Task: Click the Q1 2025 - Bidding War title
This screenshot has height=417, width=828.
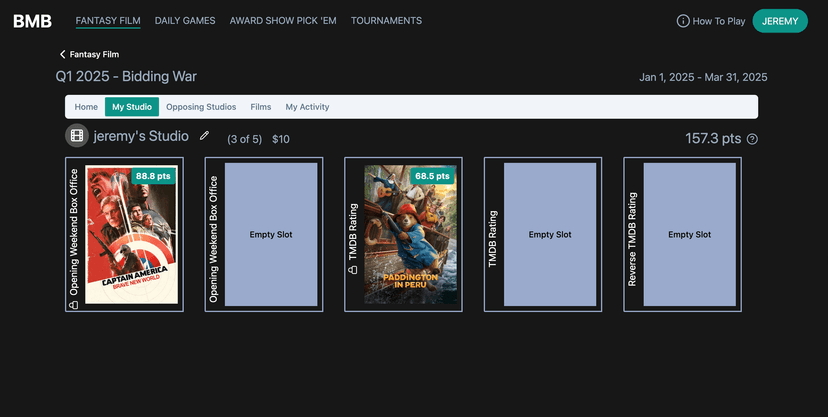Action: (x=126, y=77)
